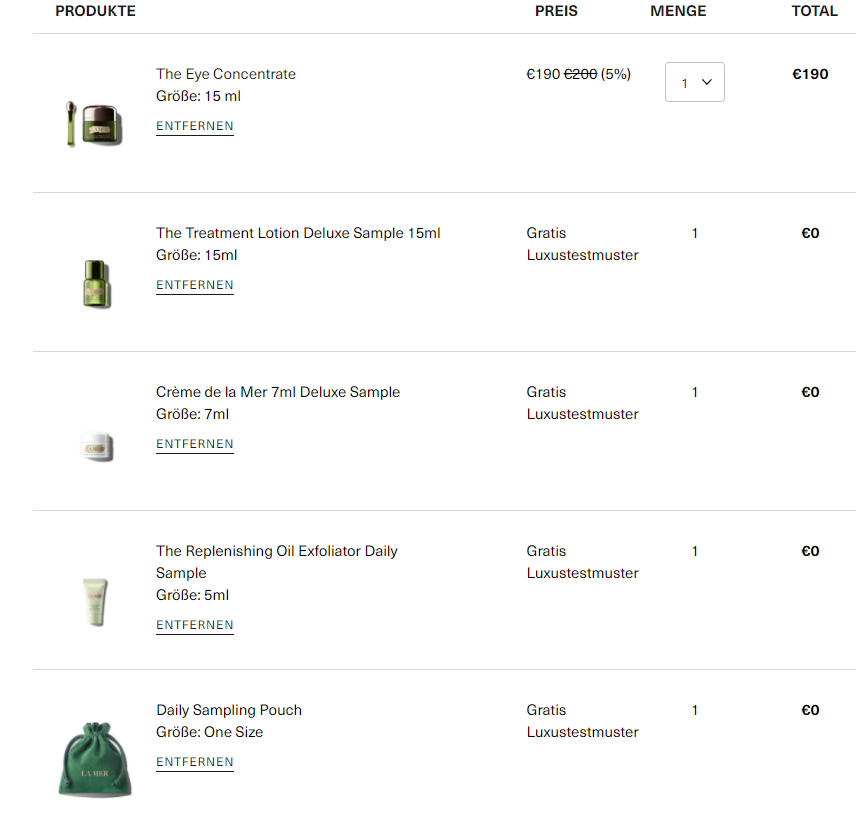Expand the quantity dropdown for Eye Concentrate
Viewport: 861px width, 825px height.
(695, 82)
